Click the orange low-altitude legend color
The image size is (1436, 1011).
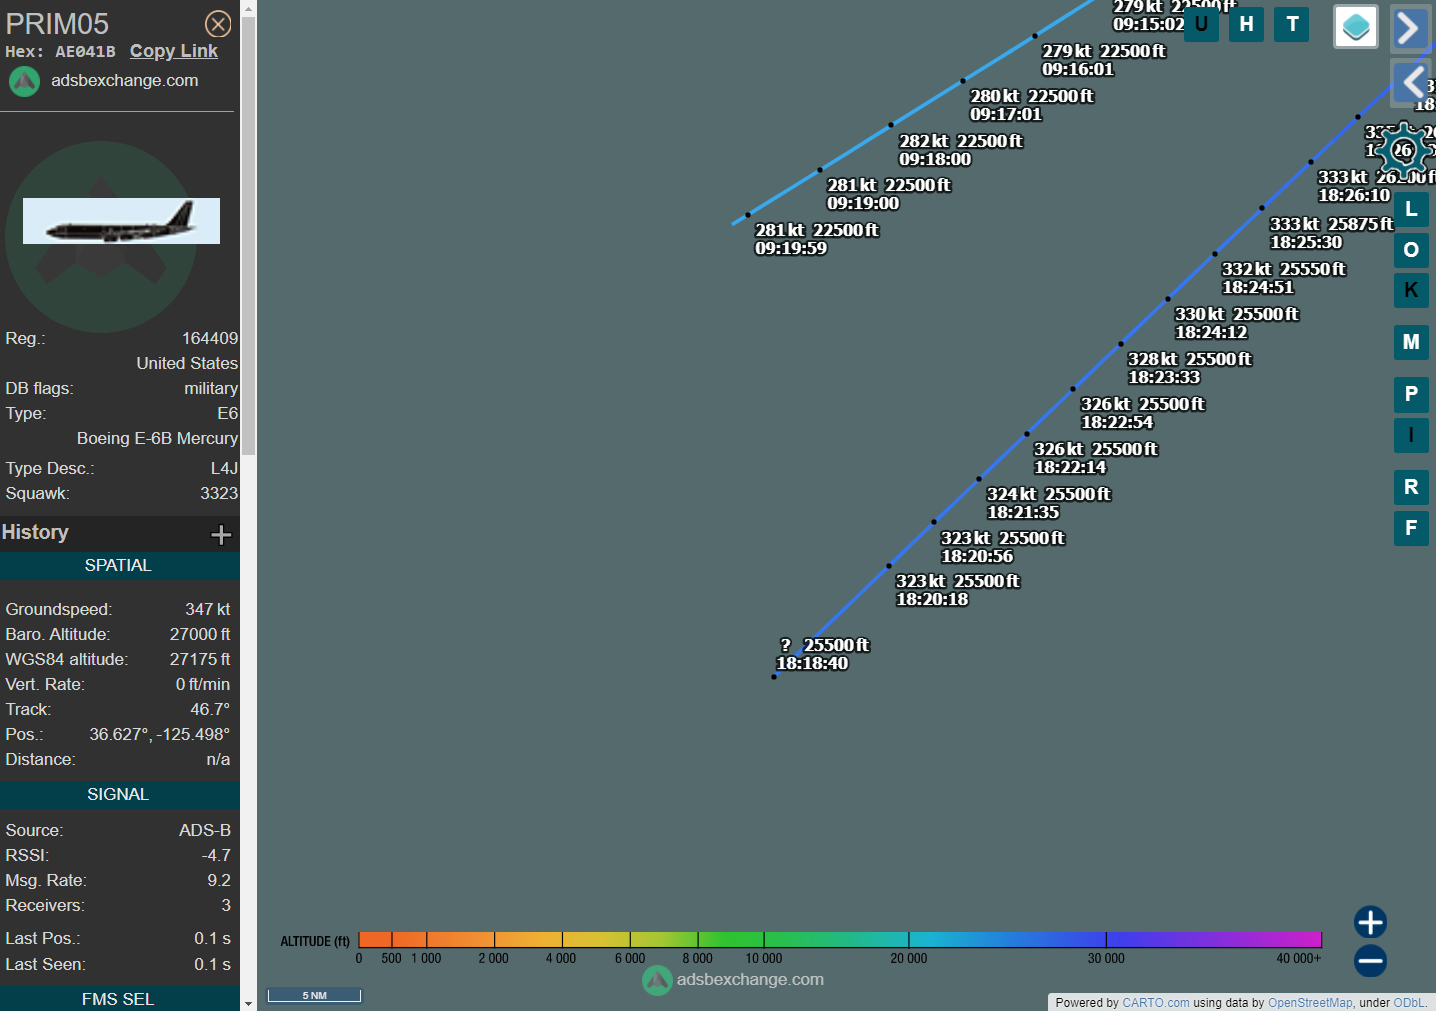375,940
